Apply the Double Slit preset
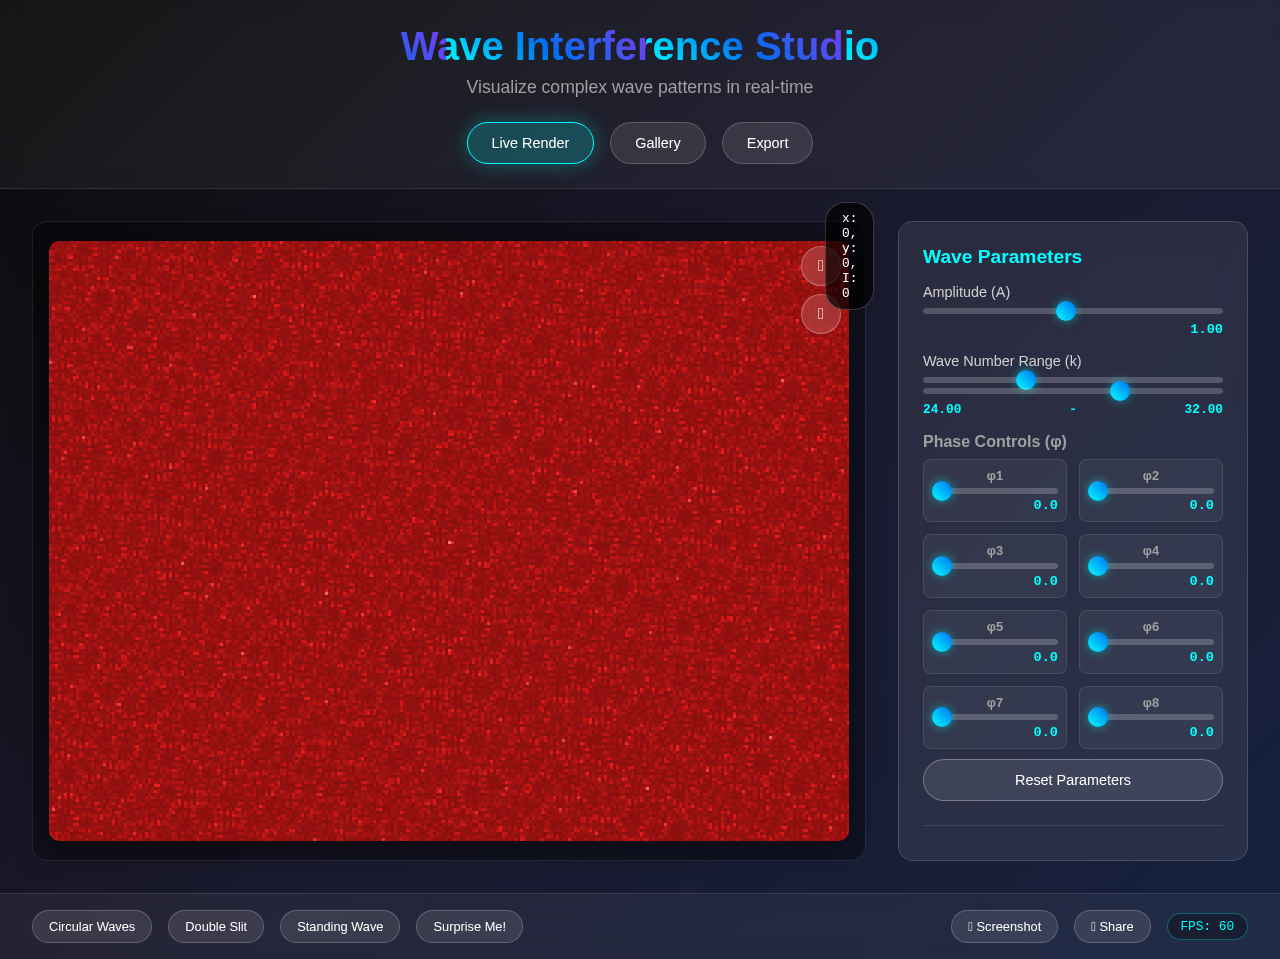This screenshot has height=959, width=1280. pos(215,926)
